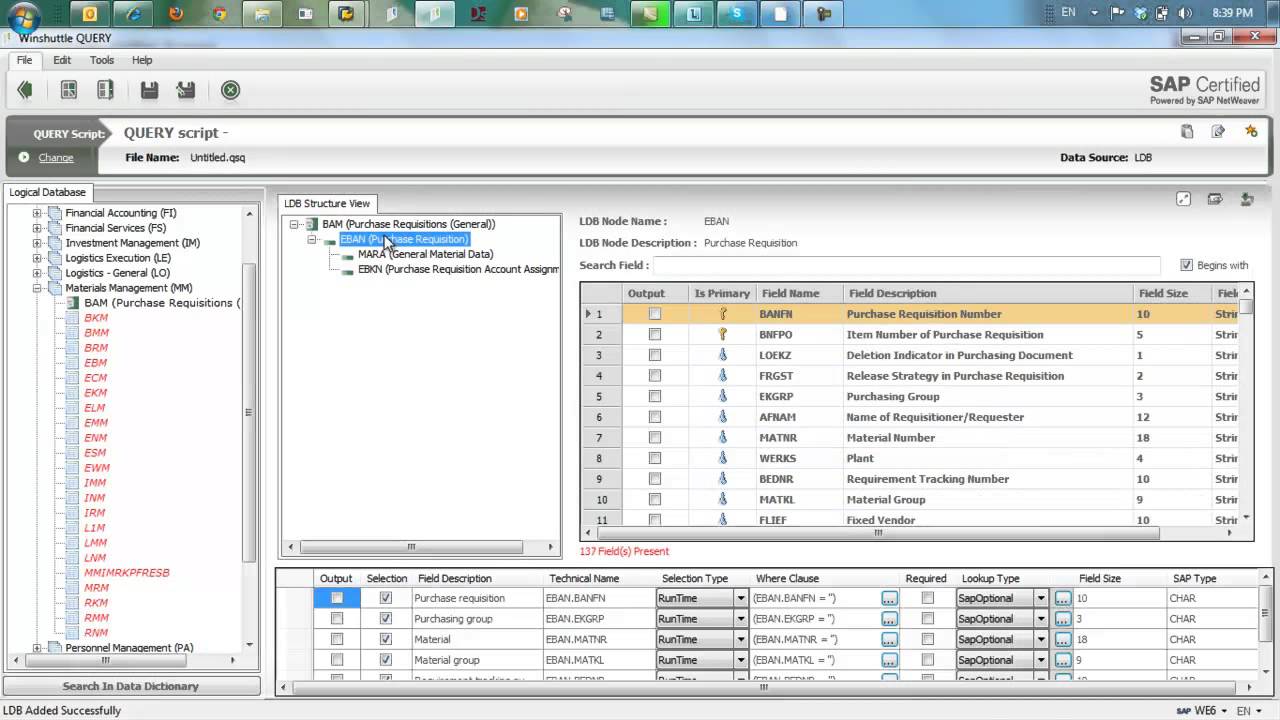Screen dimensions: 1280x720
Task: Select the Logical Database tab
Action: coord(47,192)
